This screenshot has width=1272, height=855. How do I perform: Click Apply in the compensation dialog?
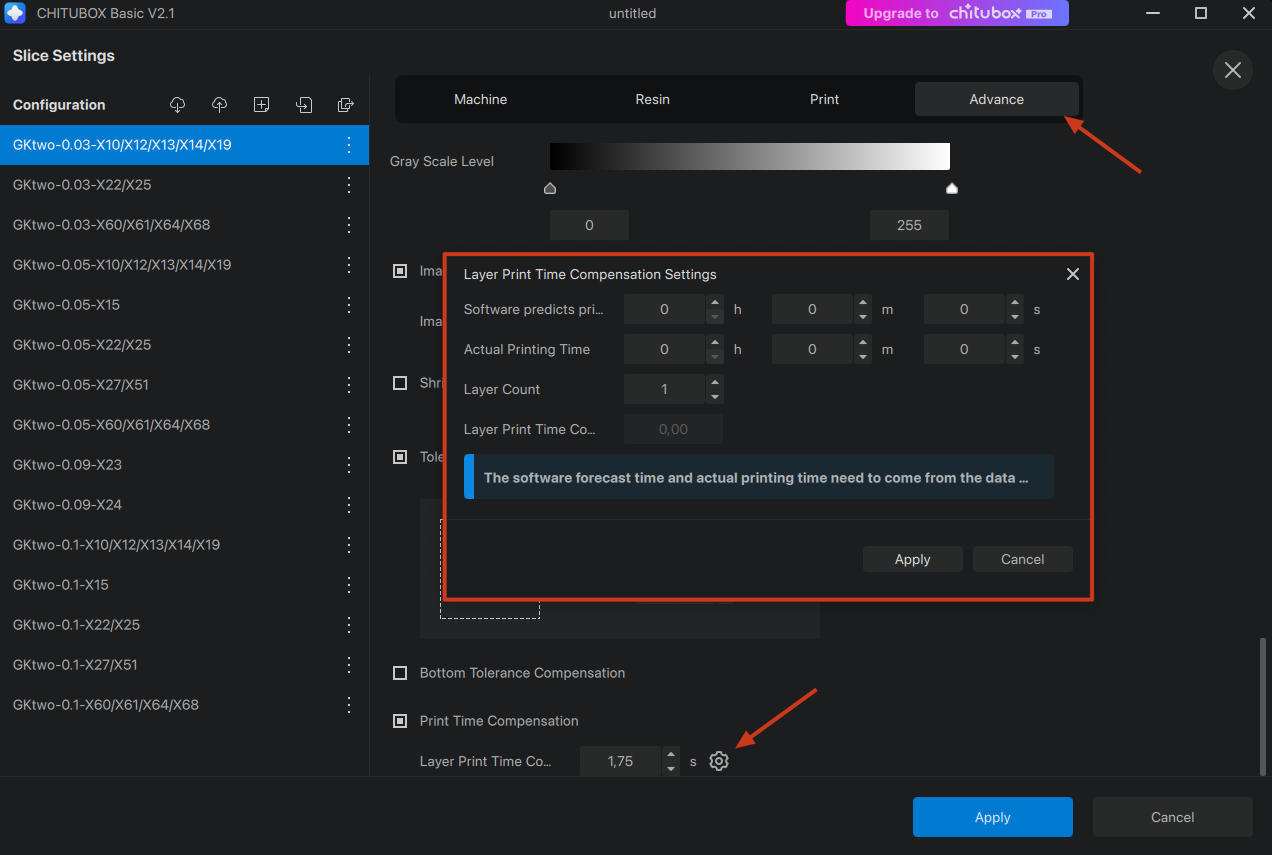(912, 559)
